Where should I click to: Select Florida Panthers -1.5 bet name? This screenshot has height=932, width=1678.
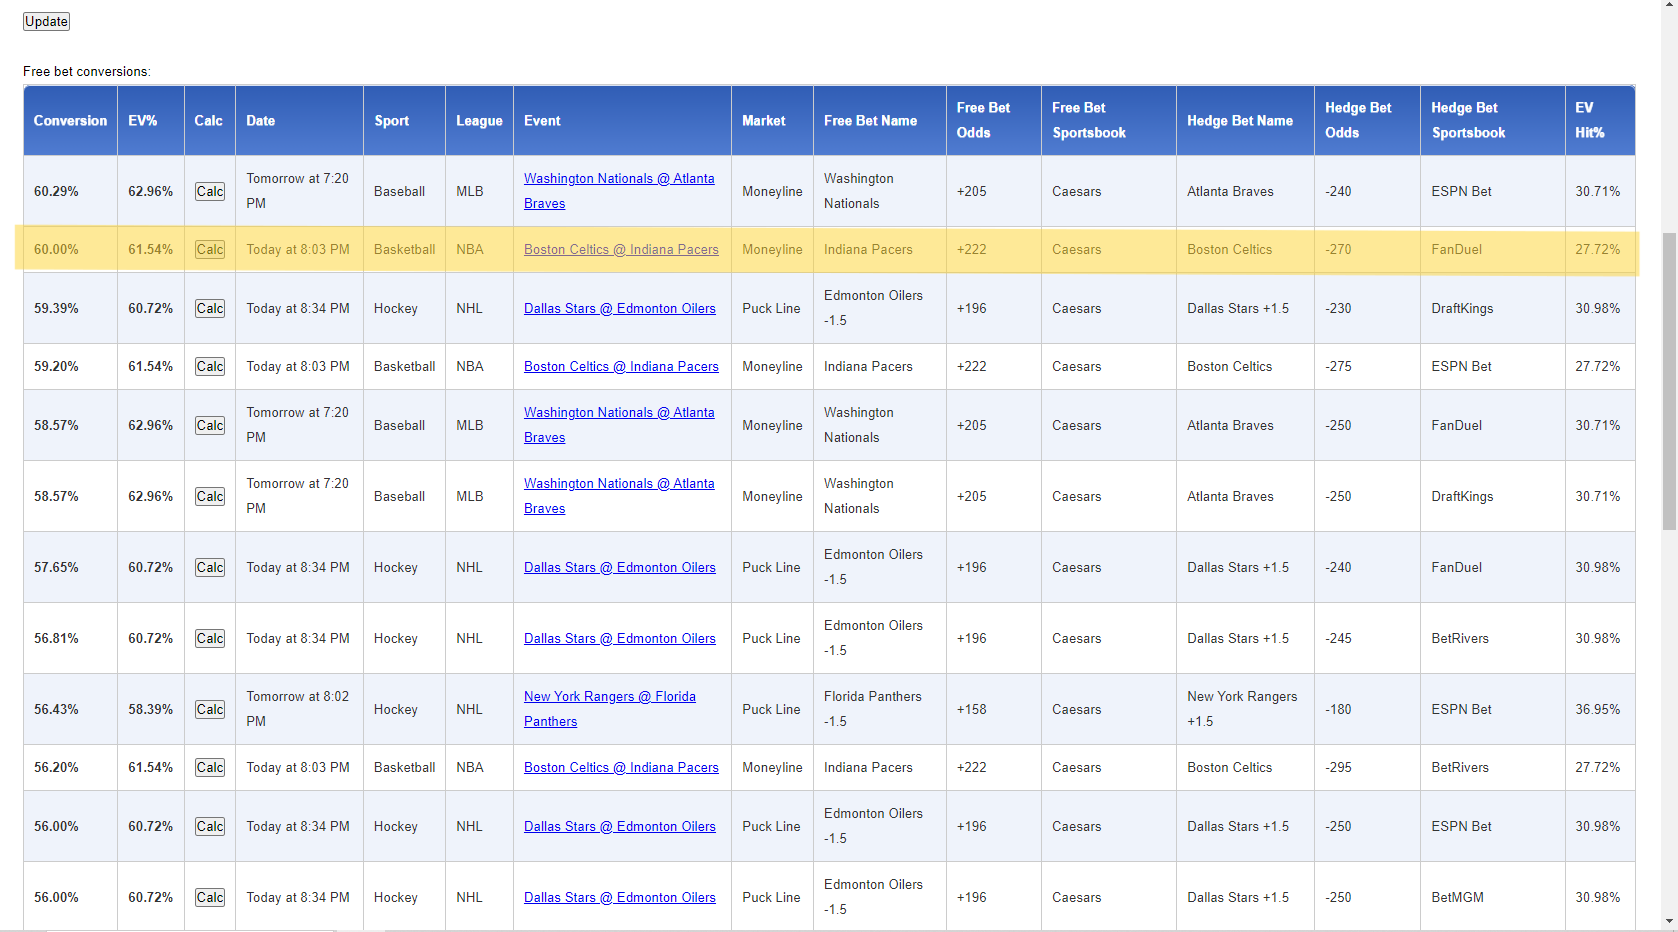pyautogui.click(x=873, y=709)
